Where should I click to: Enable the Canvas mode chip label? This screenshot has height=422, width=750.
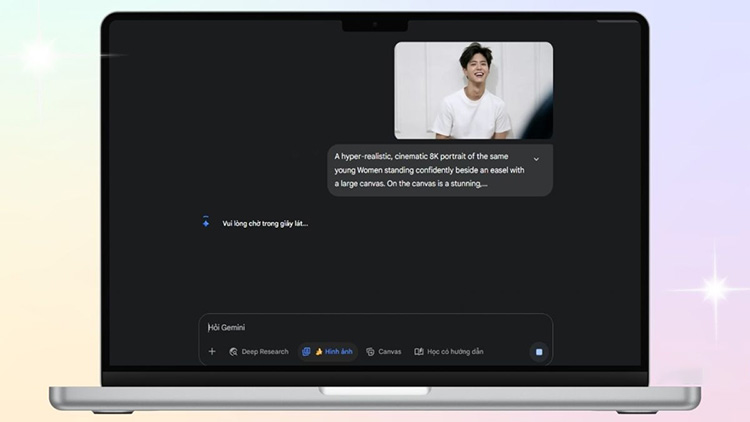pos(389,352)
